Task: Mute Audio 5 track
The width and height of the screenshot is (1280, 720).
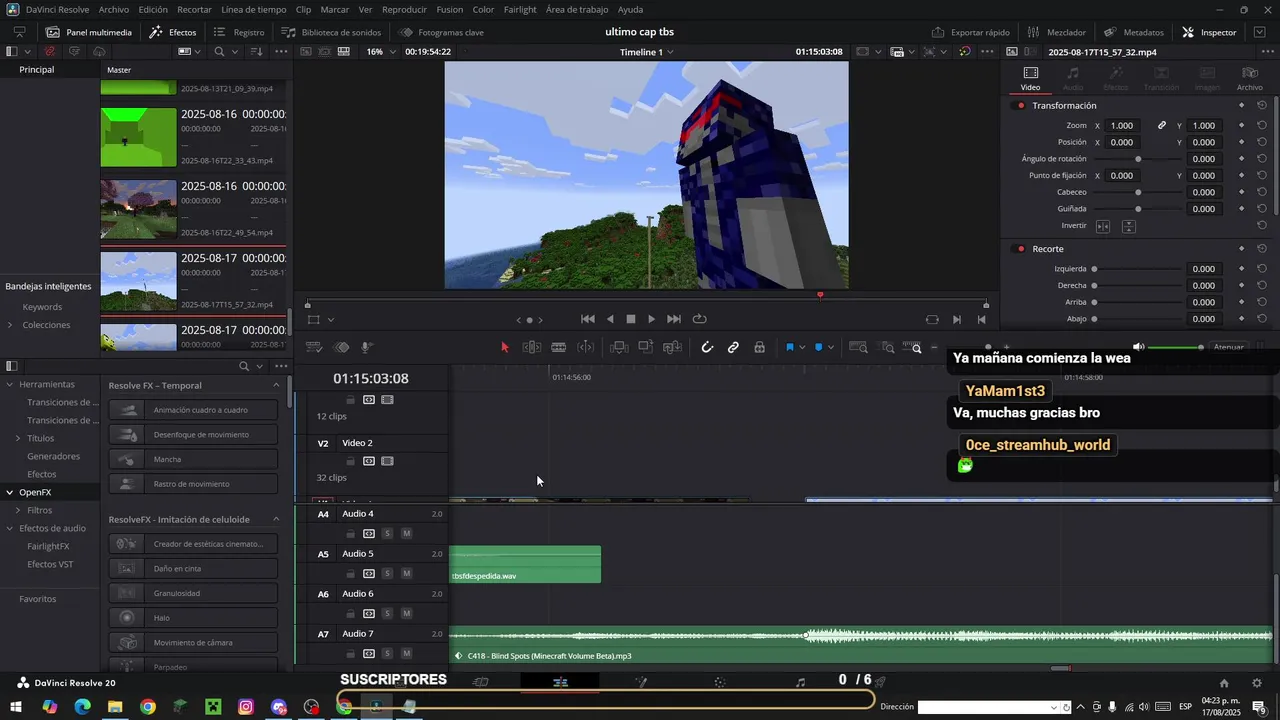Action: tap(406, 574)
